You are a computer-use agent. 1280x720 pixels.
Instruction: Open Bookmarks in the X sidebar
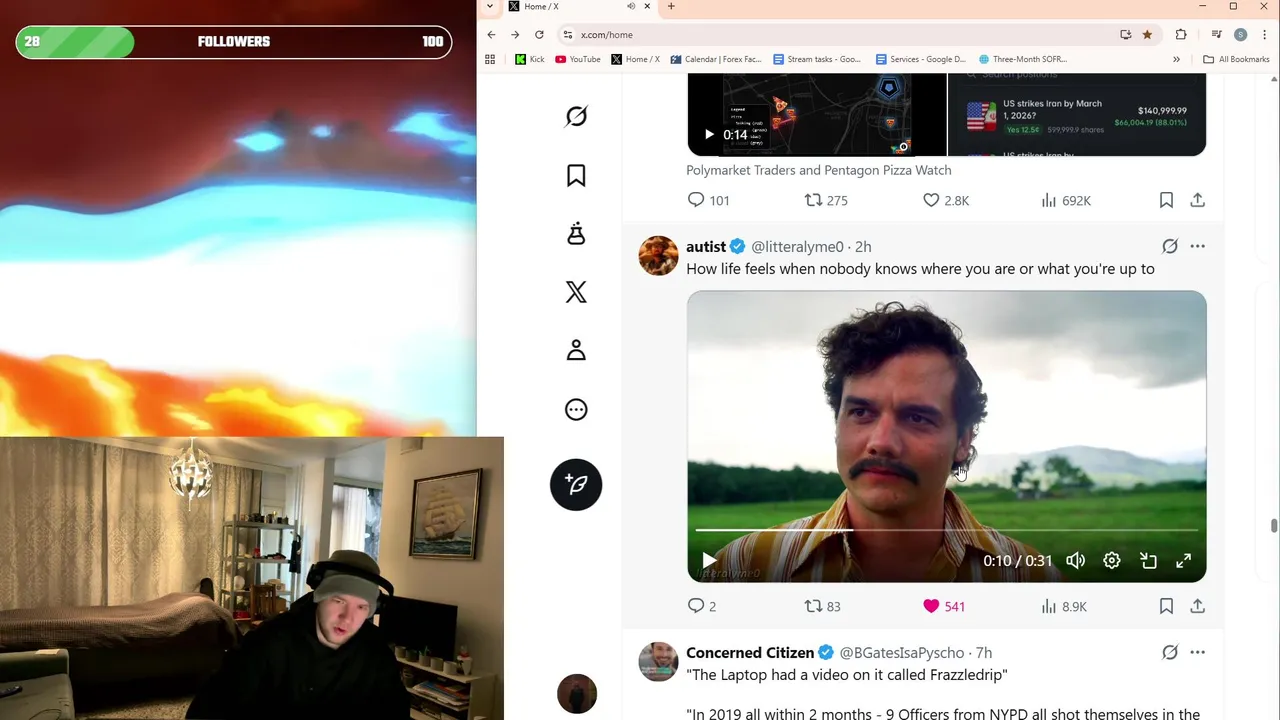coord(576,176)
